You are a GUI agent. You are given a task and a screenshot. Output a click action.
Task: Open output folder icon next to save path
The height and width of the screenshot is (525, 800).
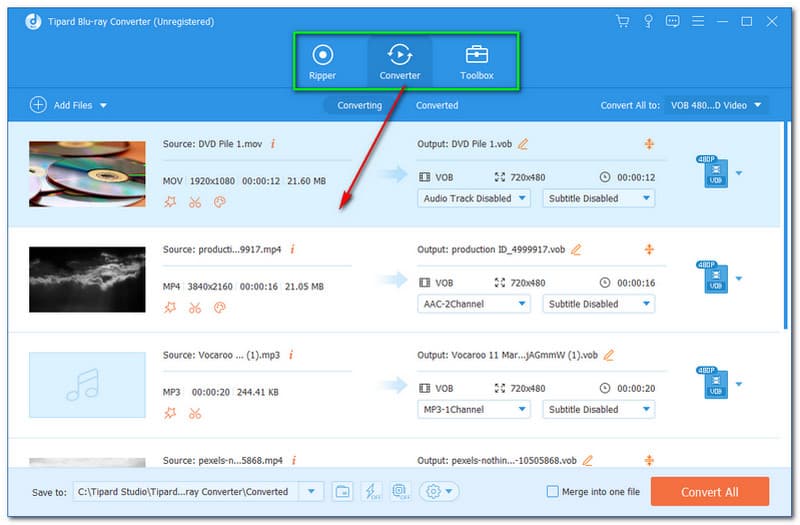[x=342, y=491]
